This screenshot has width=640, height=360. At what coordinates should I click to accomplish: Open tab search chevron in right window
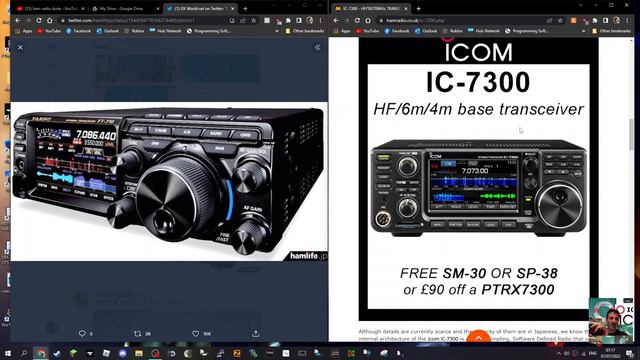[x=580, y=5]
